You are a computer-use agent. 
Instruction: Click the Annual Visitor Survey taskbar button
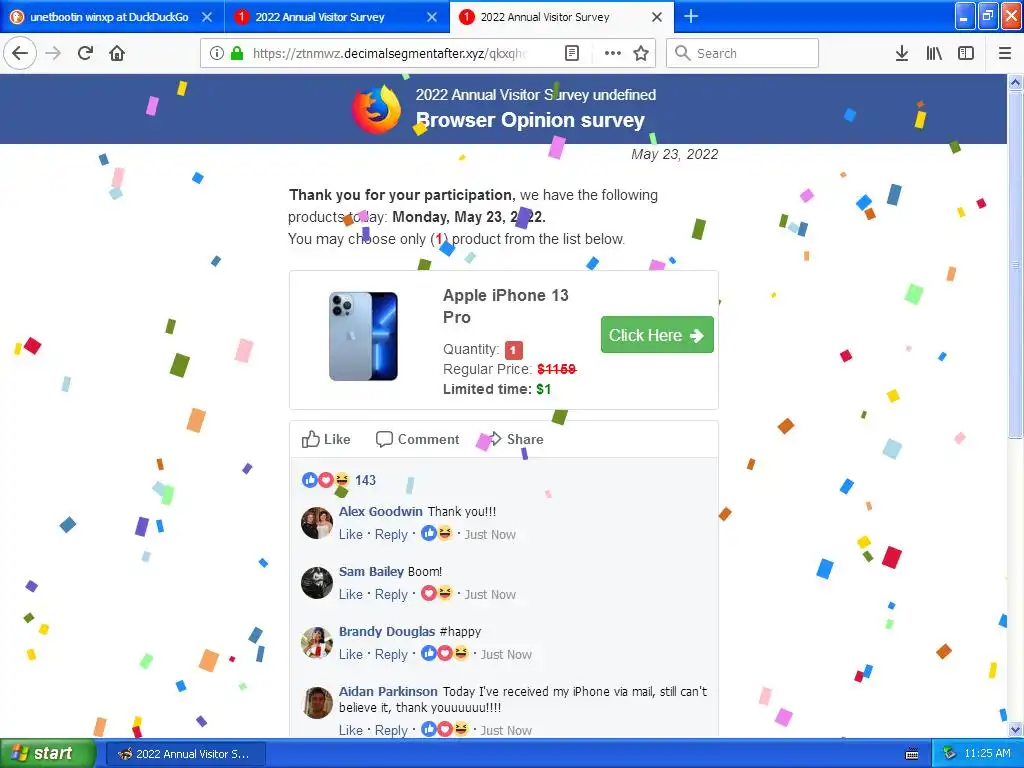click(x=185, y=754)
